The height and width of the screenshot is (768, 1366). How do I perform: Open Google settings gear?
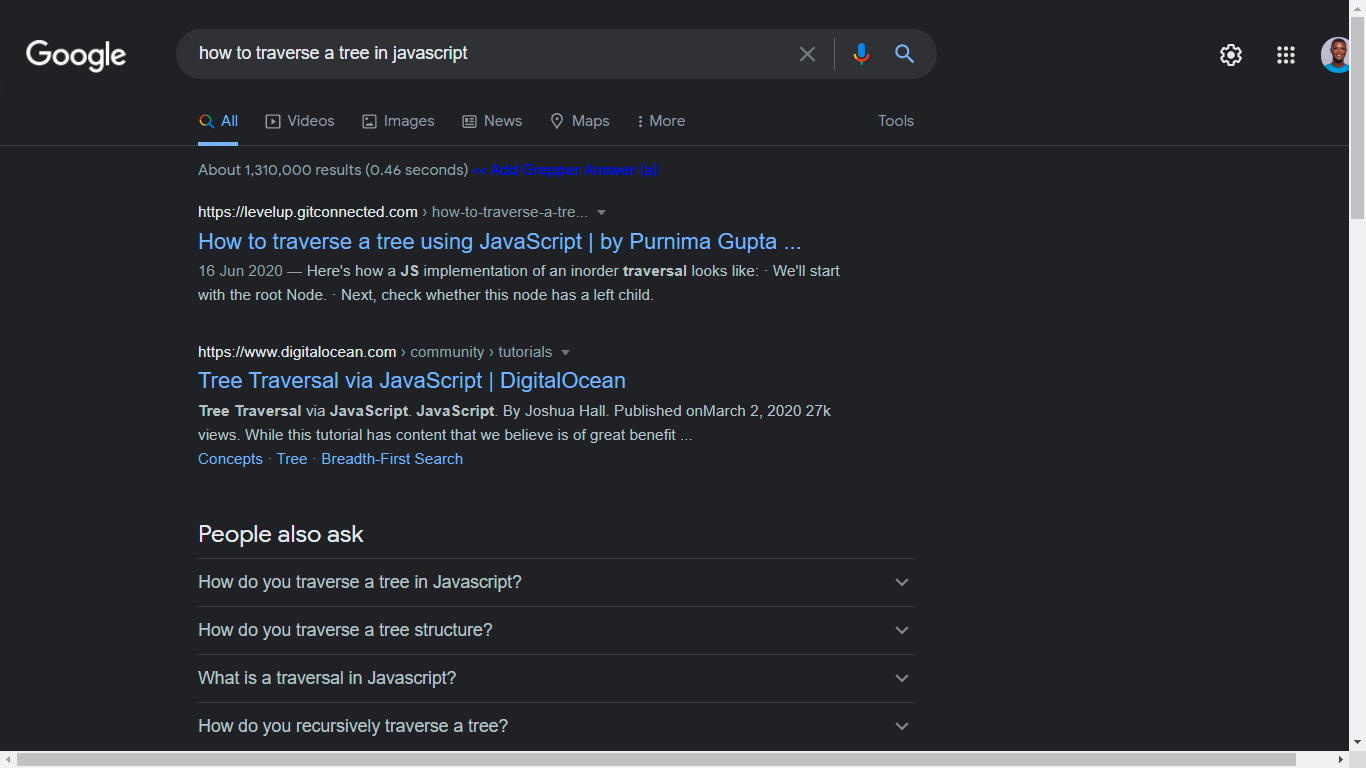(x=1231, y=55)
